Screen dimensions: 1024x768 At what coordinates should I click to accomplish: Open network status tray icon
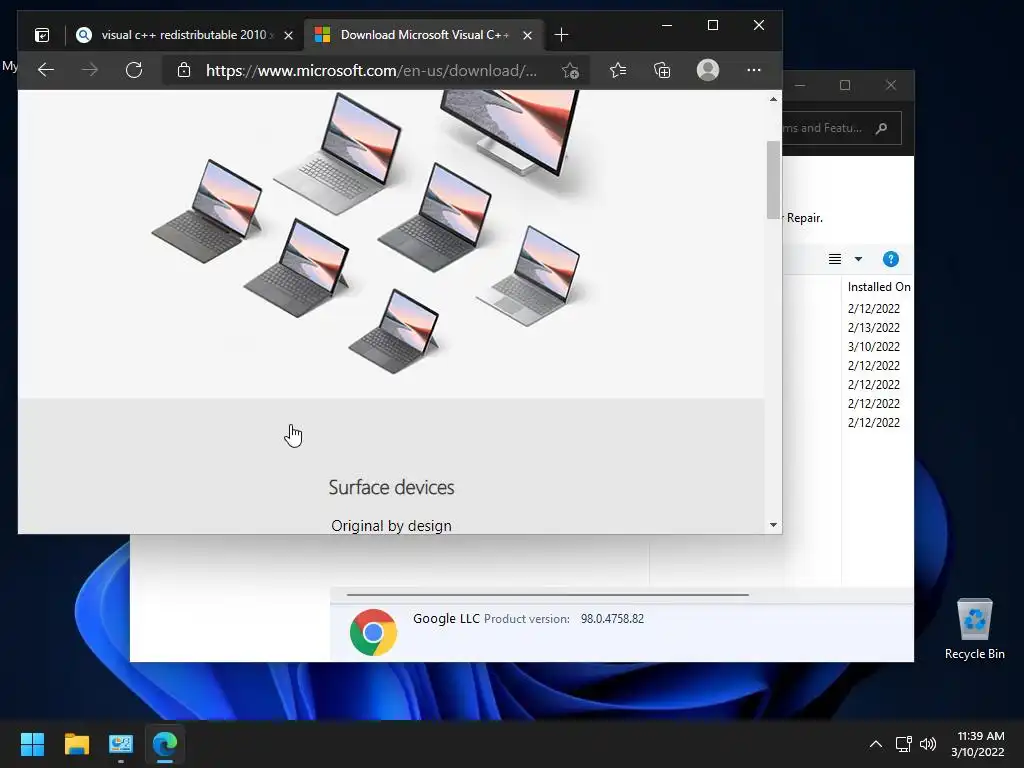[903, 744]
